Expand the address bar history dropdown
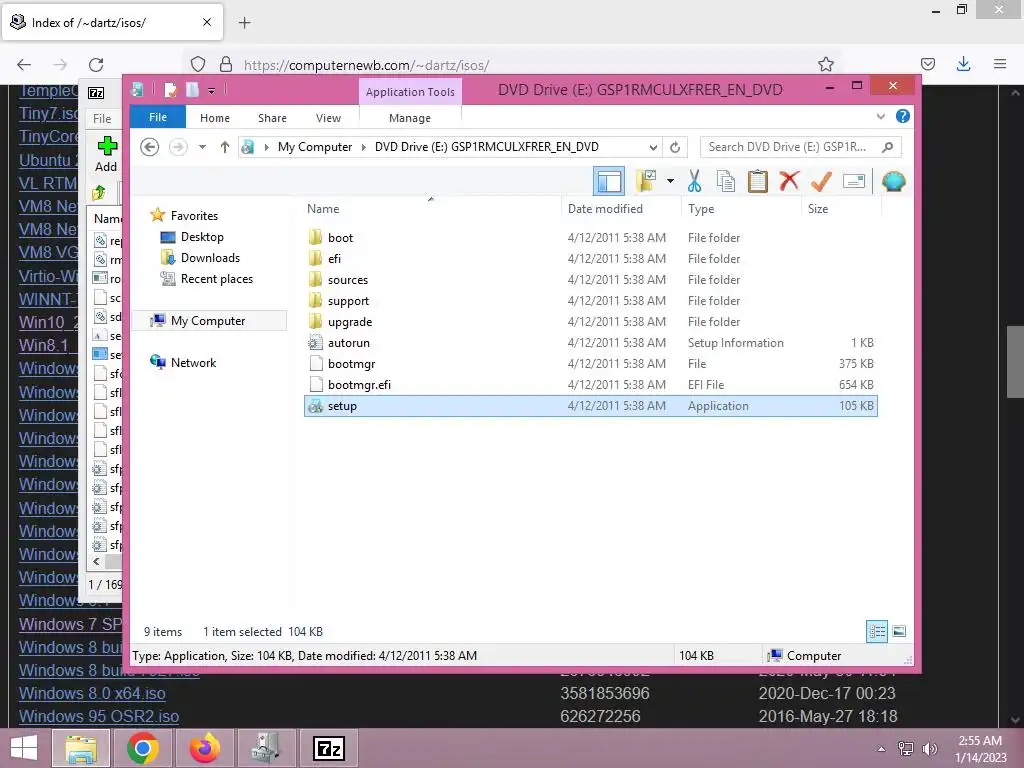1024x768 pixels. click(x=652, y=147)
